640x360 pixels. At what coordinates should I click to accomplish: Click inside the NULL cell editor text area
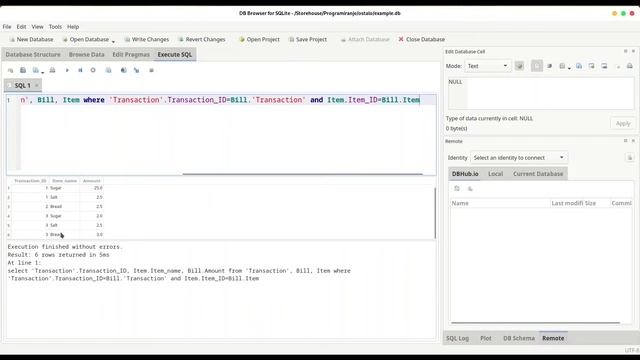[x=541, y=93]
